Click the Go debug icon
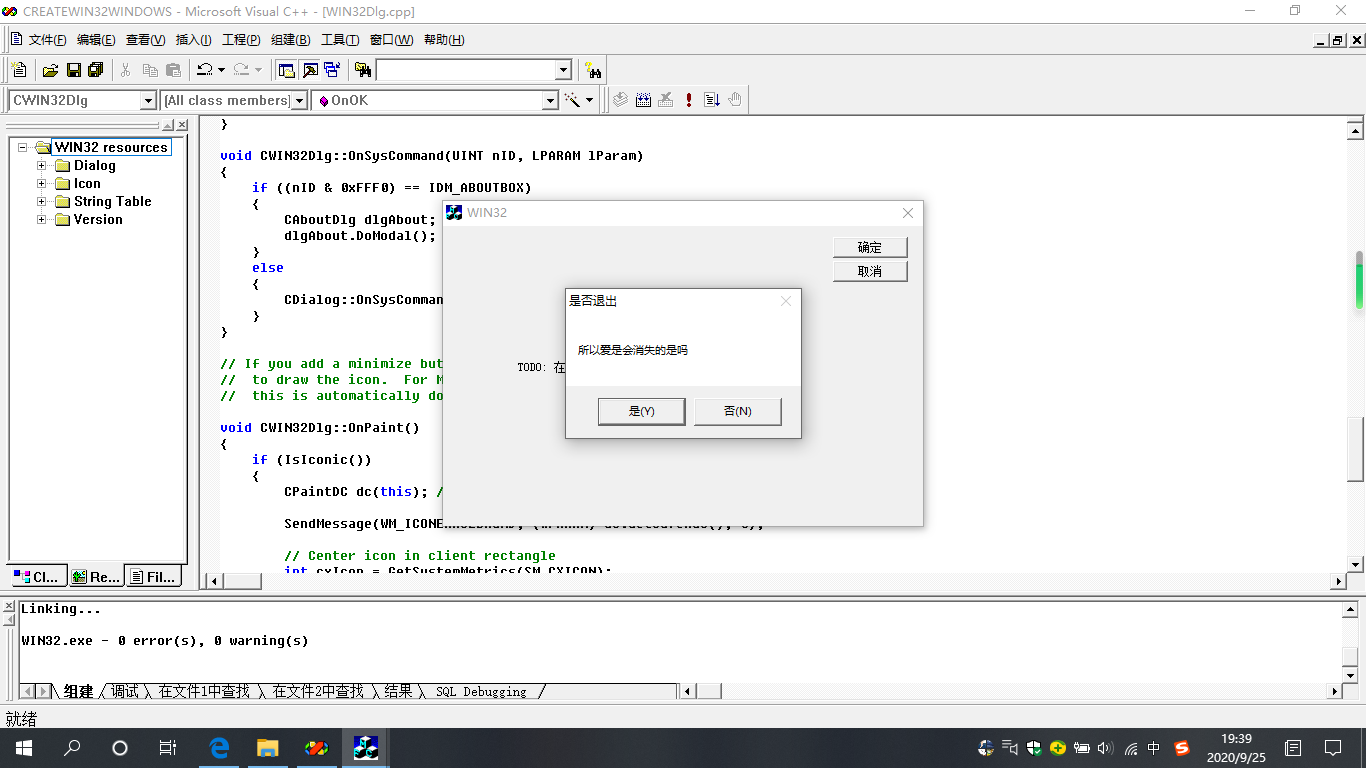Image resolution: width=1366 pixels, height=768 pixels. (x=712, y=100)
